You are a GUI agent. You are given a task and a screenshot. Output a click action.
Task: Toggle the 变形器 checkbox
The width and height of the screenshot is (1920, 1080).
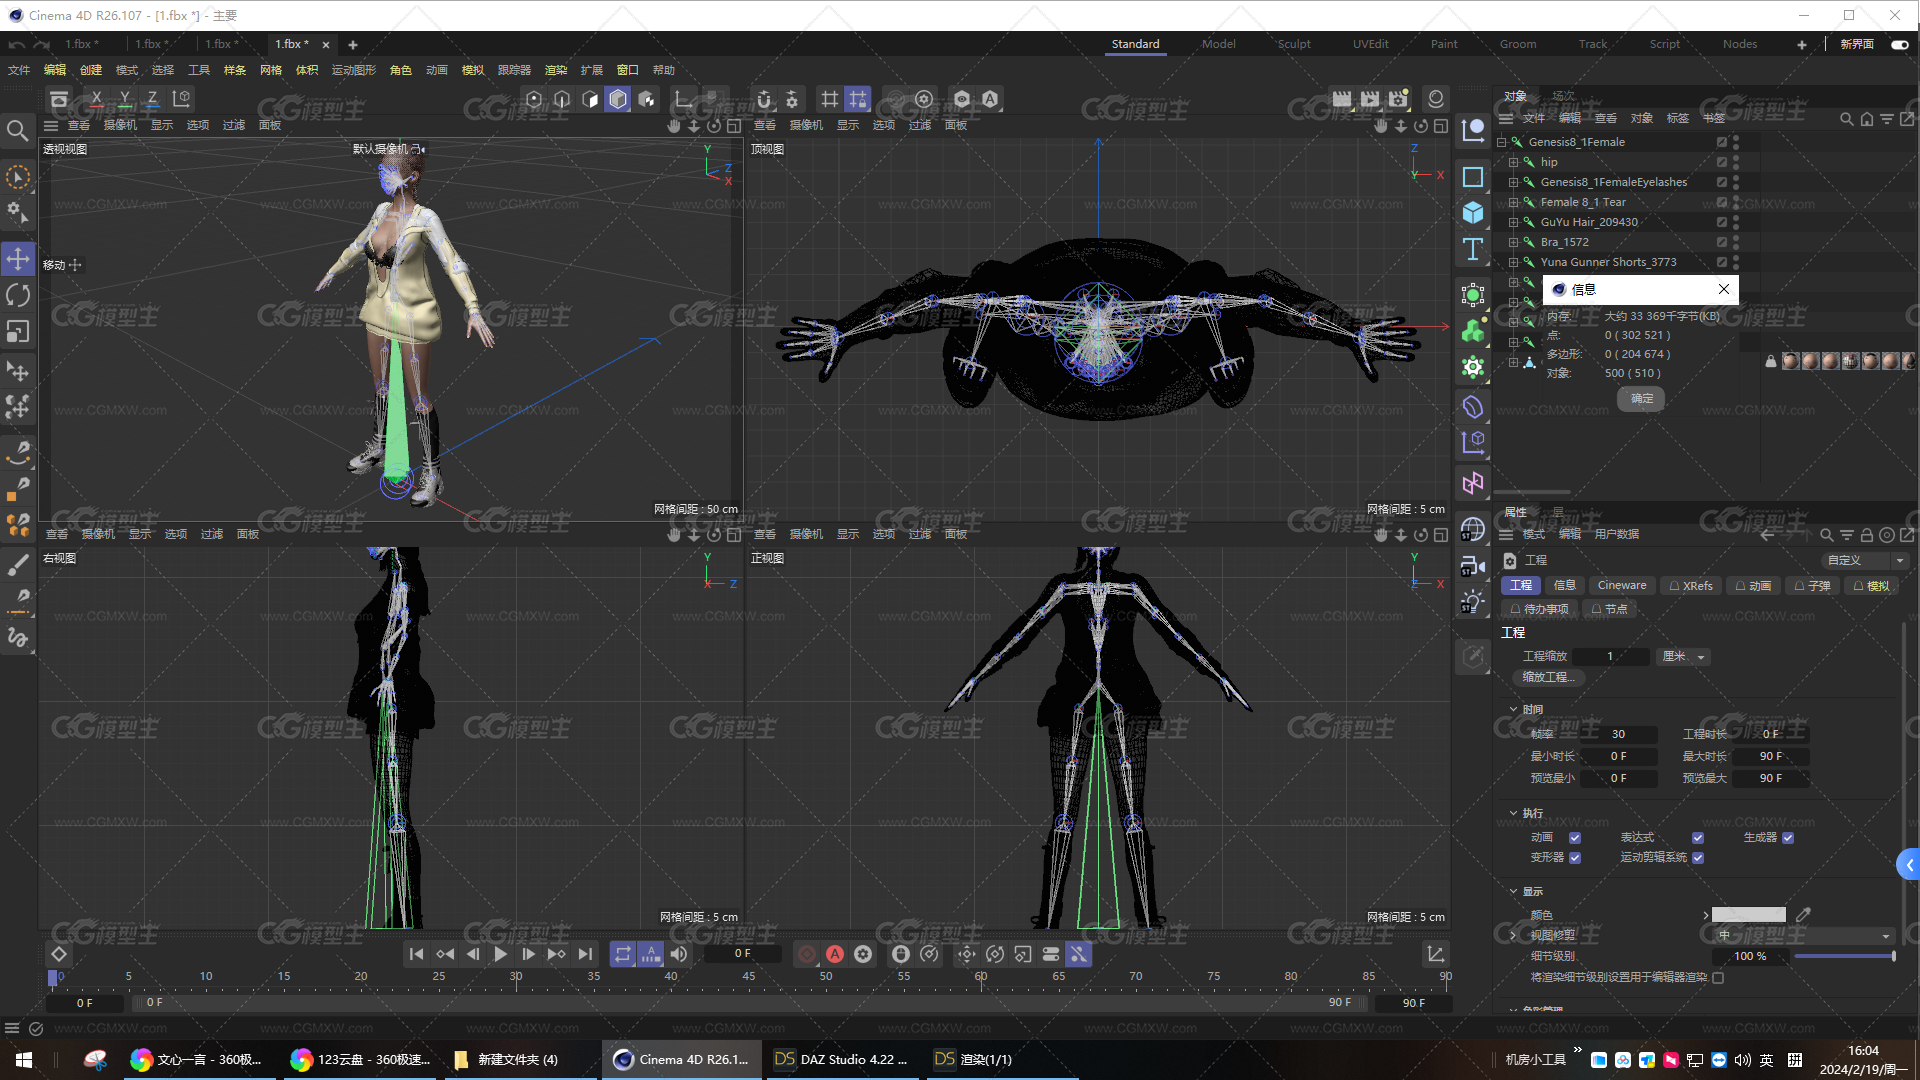click(1575, 858)
